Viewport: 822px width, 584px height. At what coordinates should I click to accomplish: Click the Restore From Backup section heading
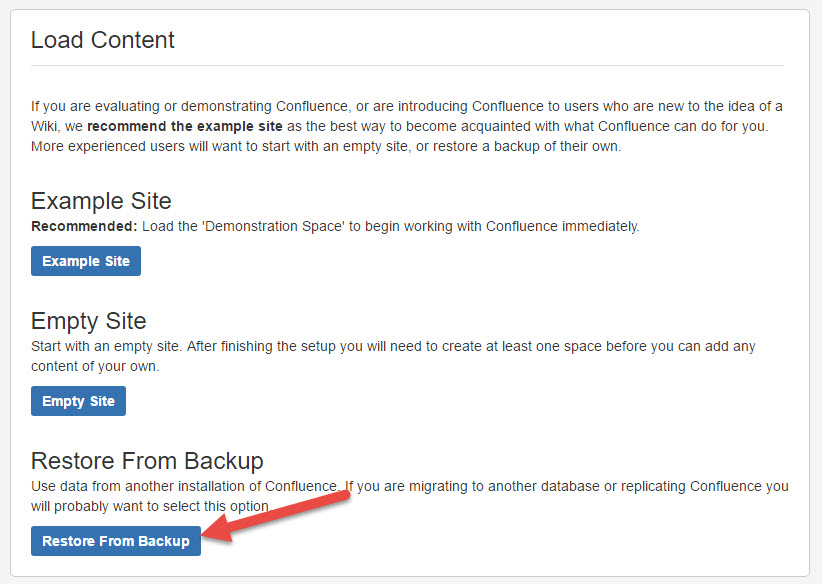click(x=147, y=461)
